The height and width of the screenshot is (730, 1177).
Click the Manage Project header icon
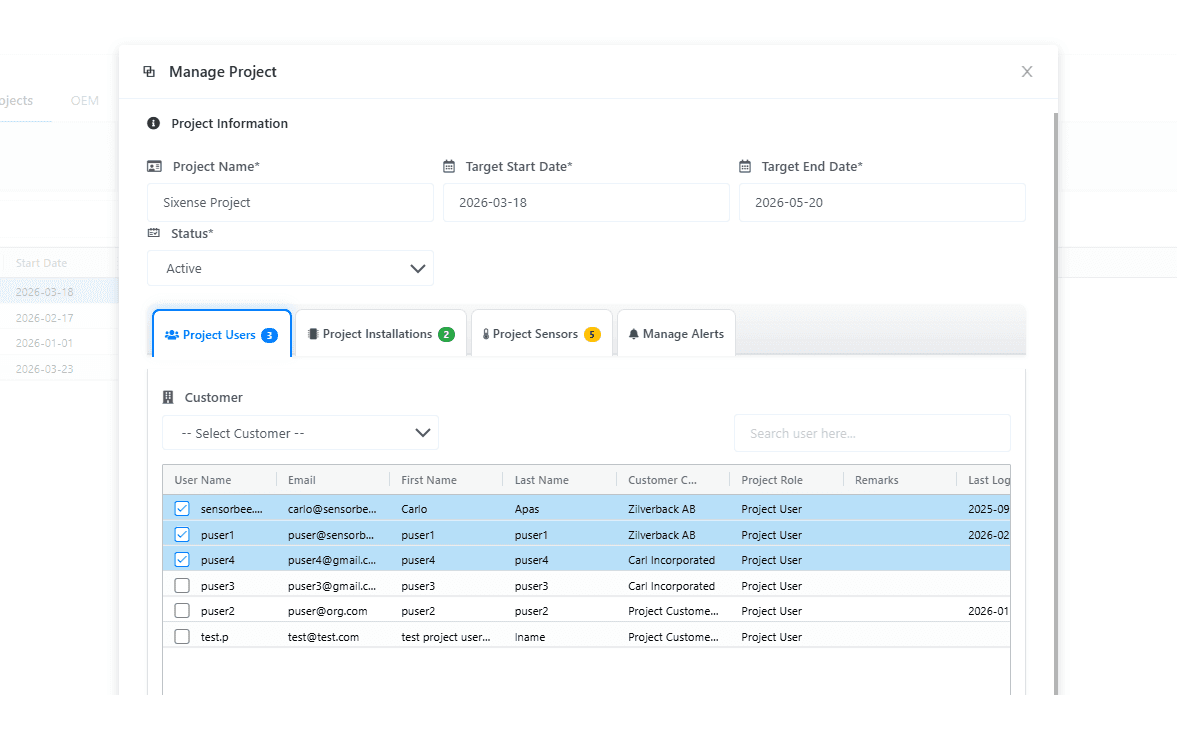149,71
